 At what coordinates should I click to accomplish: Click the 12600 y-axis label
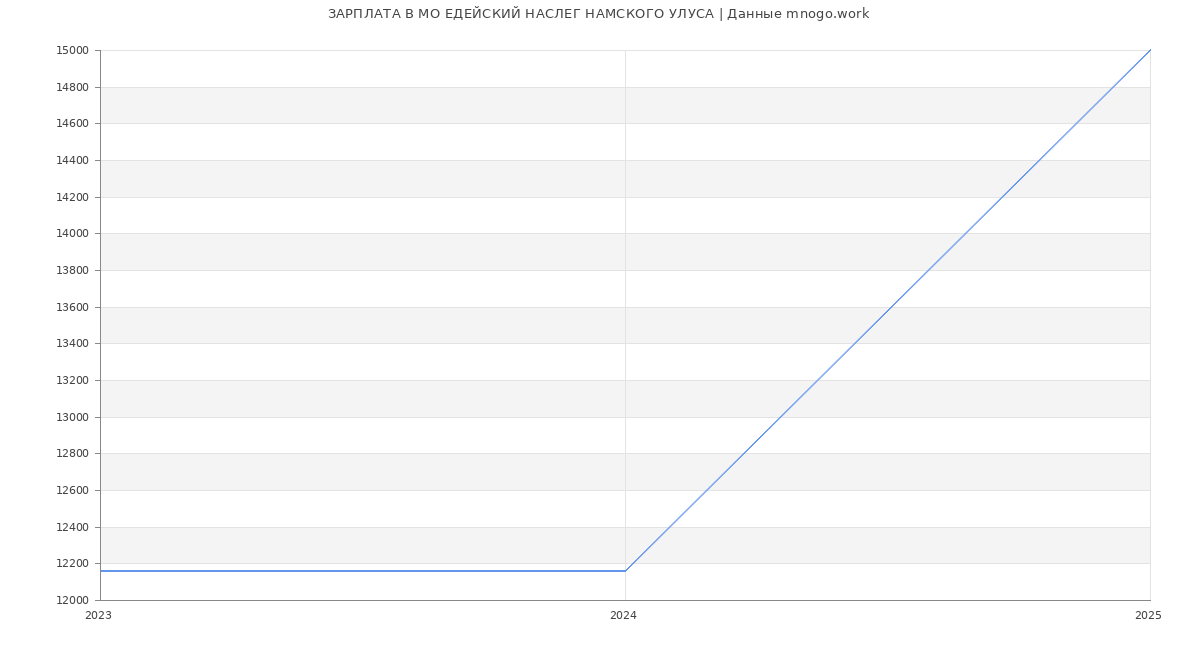point(72,491)
